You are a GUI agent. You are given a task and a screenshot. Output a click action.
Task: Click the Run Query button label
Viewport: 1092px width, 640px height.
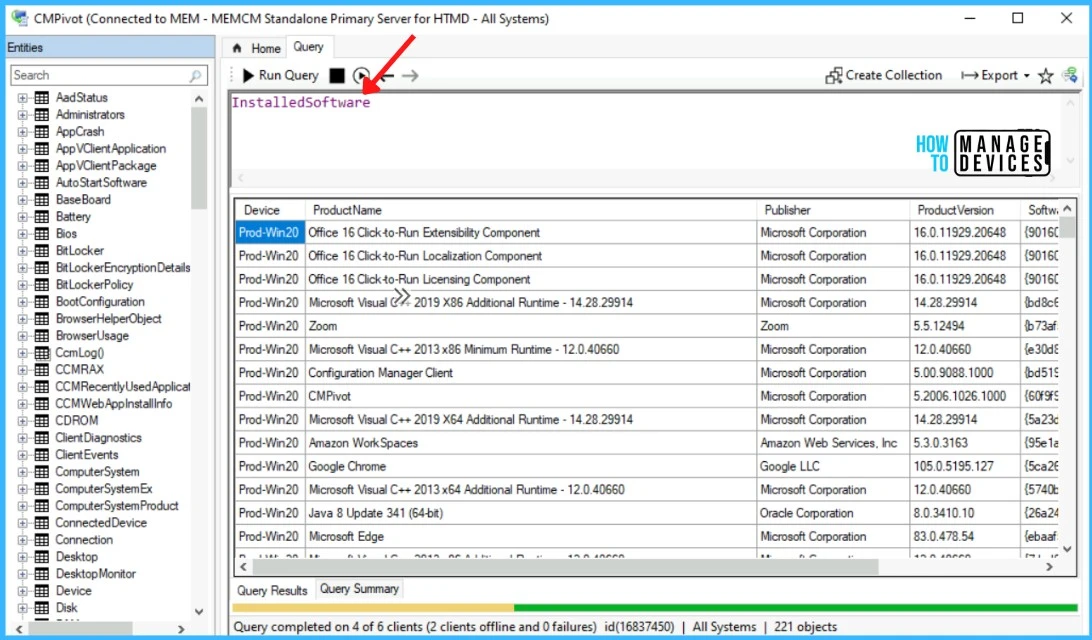tap(288, 75)
